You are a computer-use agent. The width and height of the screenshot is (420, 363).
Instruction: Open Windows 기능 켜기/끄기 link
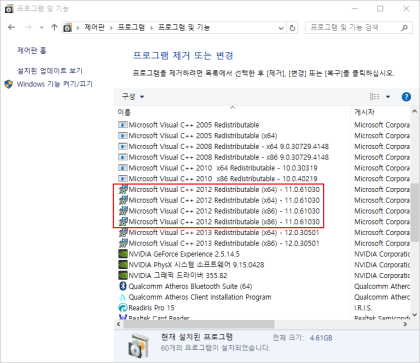[x=55, y=84]
